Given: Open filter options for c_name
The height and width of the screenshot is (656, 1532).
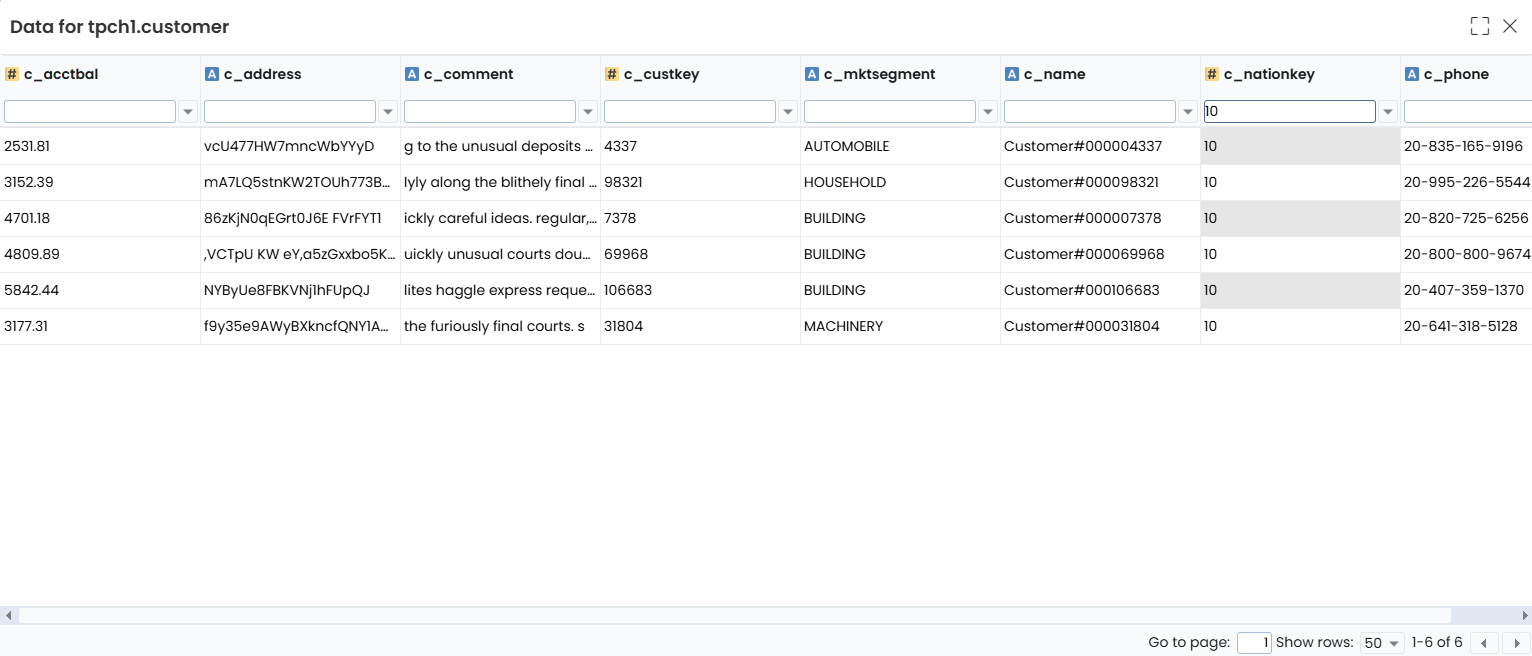Looking at the screenshot, I should pos(1188,112).
